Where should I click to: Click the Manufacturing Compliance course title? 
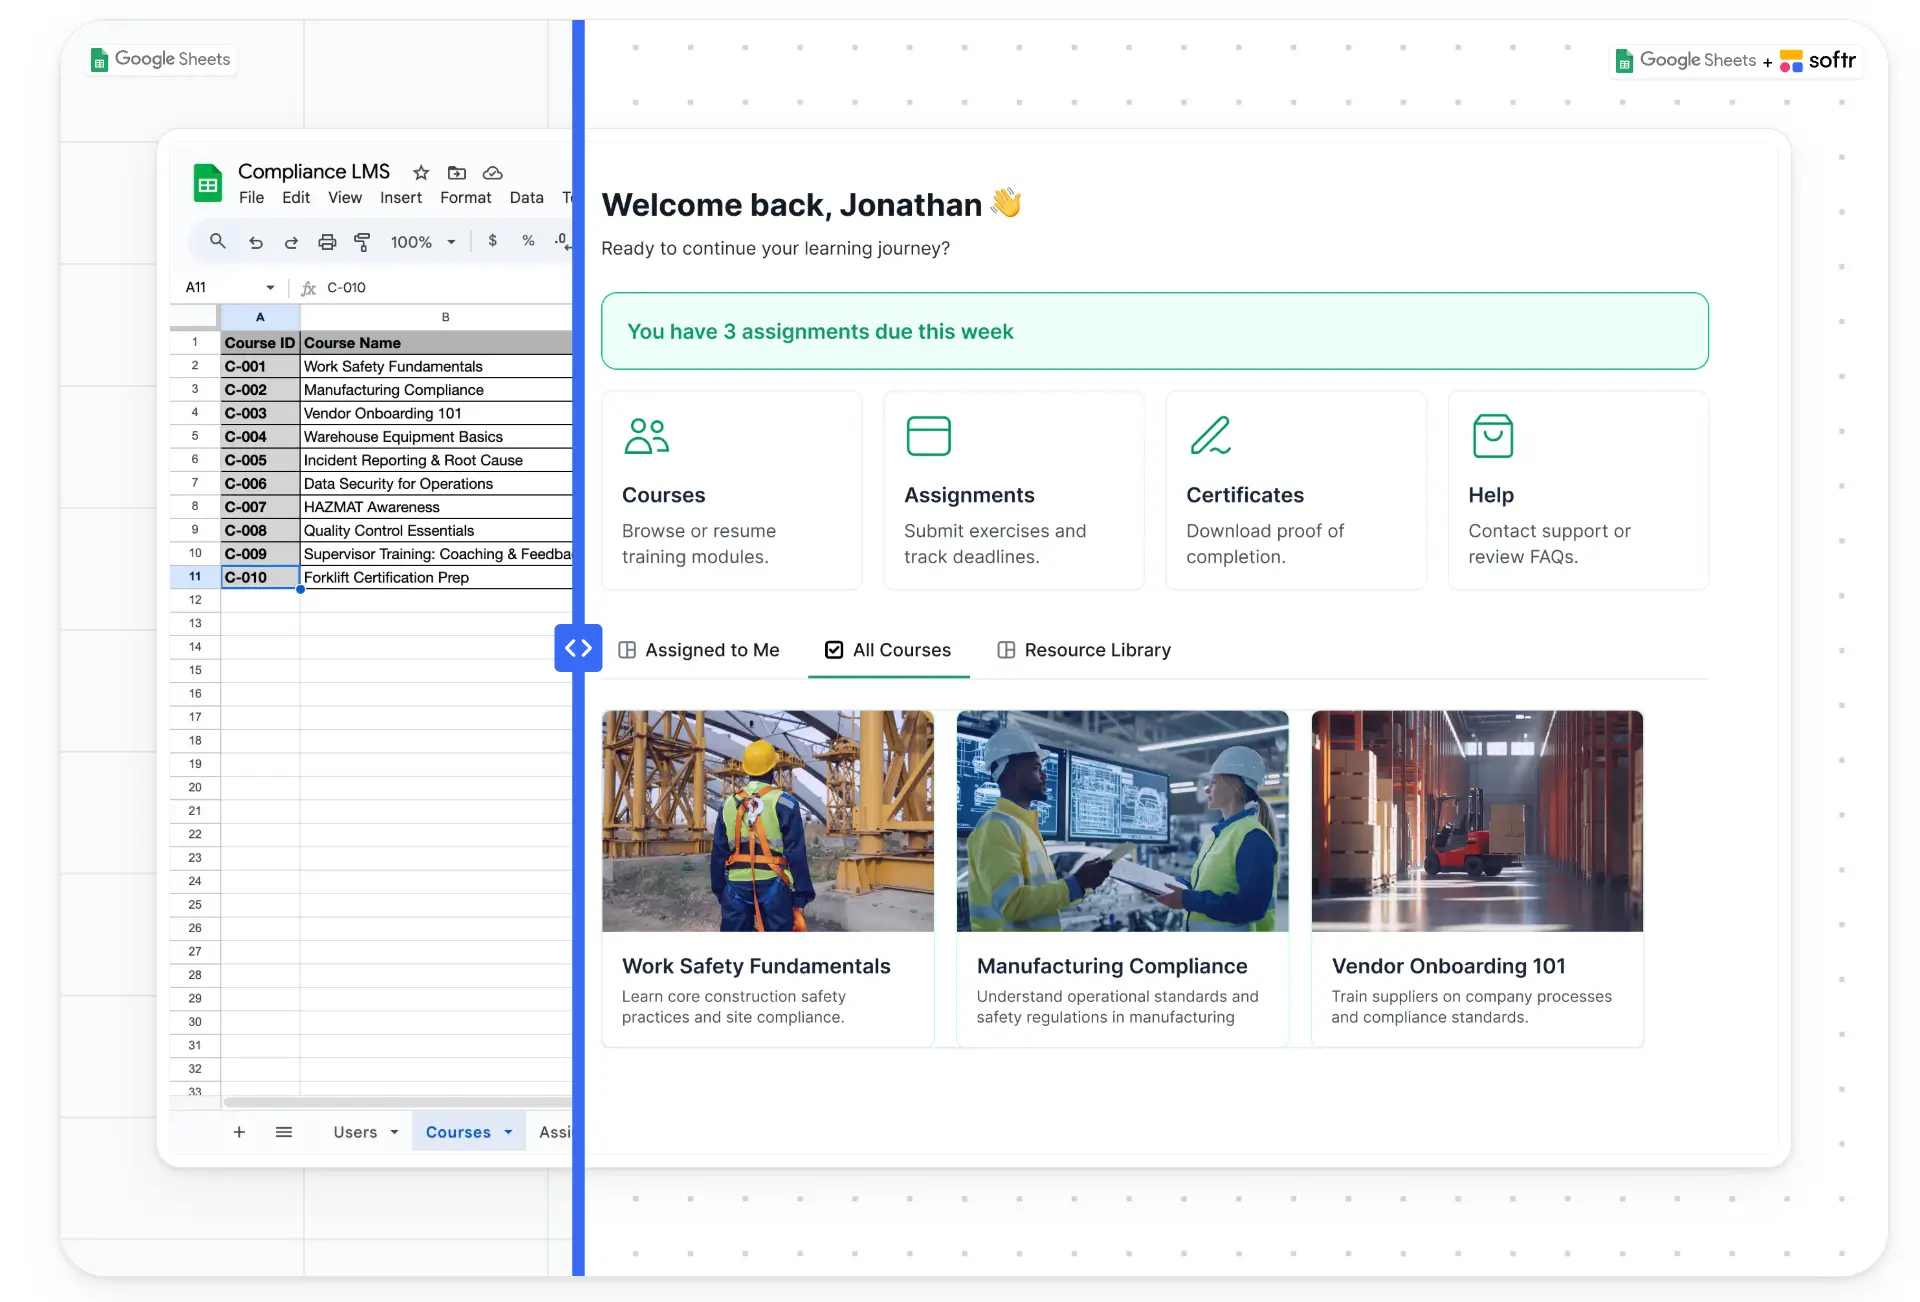point(1112,966)
